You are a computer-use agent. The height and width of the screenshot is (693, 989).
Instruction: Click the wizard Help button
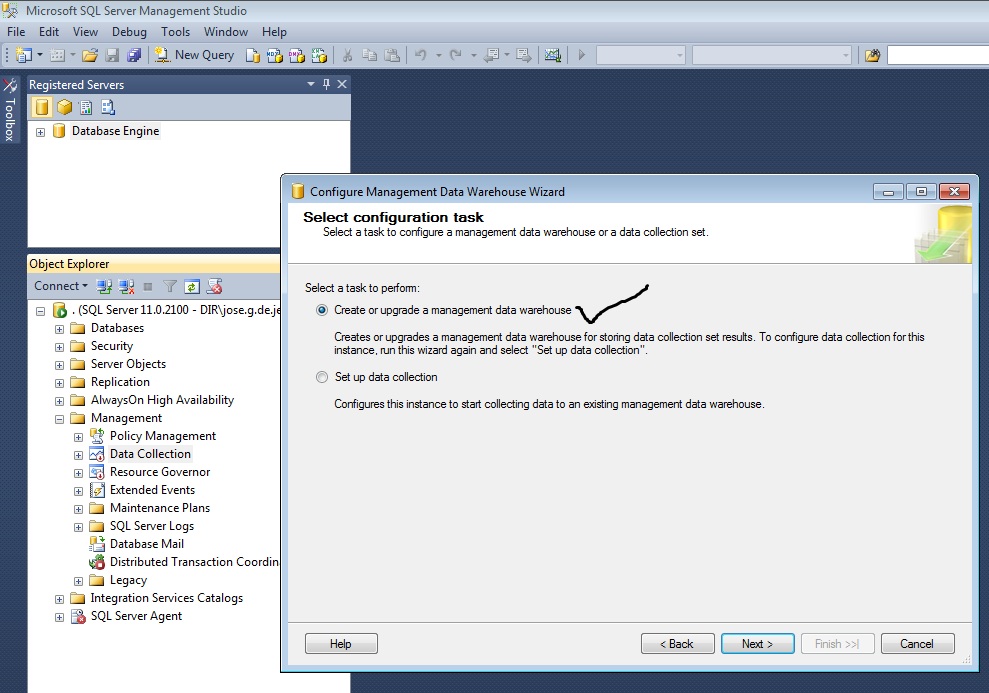[x=341, y=644]
